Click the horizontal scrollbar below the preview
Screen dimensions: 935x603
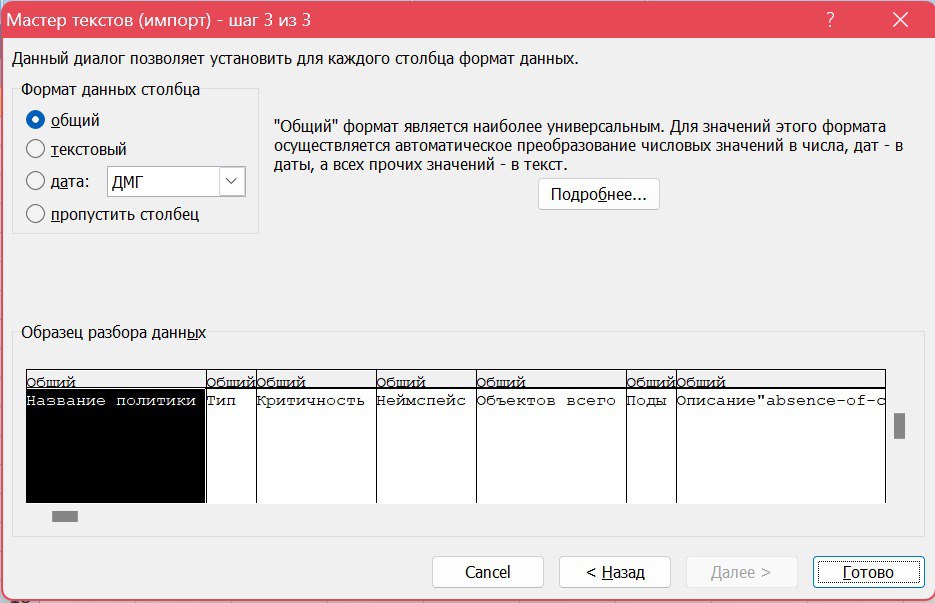[64, 517]
